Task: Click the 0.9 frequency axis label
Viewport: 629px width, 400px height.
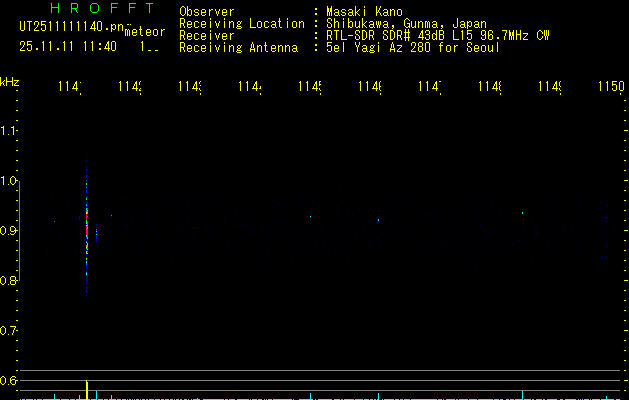Action: [x=8, y=231]
